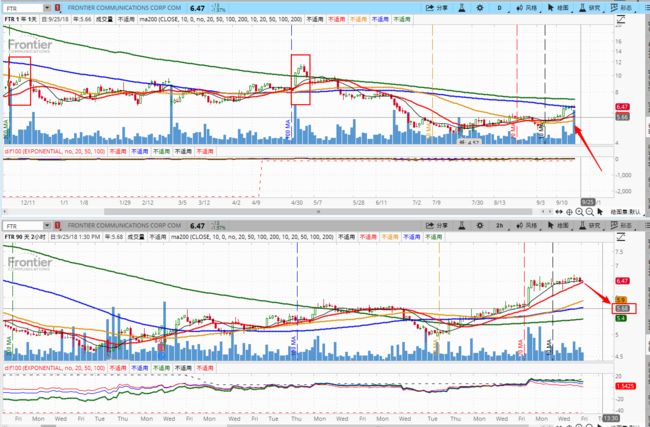Open the 绘图集 默认 drawing set selector
The width and height of the screenshot is (650, 427).
point(626,212)
